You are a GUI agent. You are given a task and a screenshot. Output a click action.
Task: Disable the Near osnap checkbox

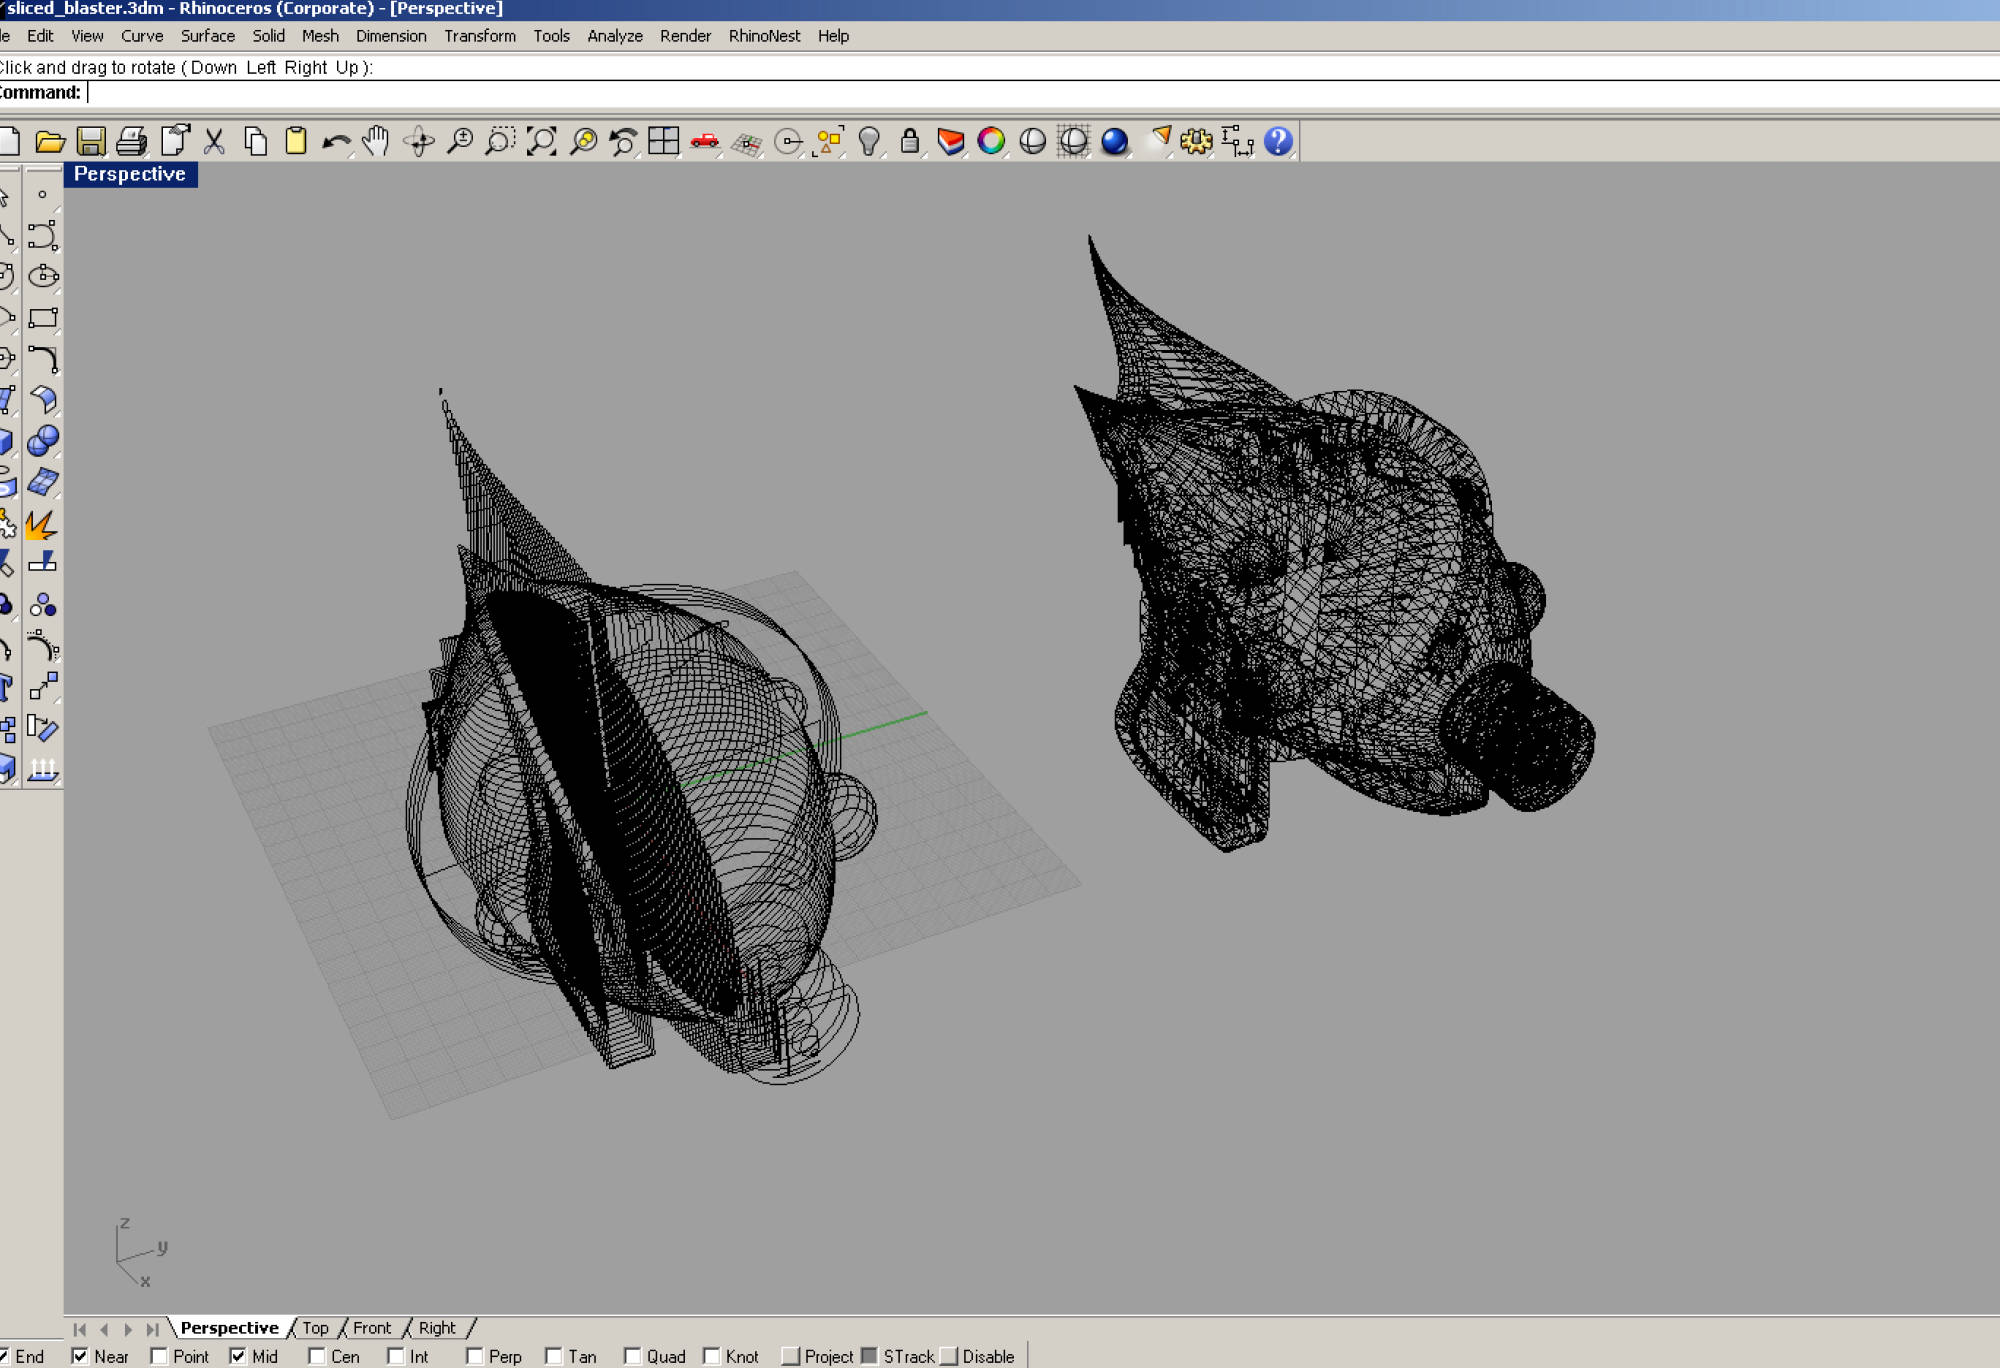pyautogui.click(x=81, y=1356)
